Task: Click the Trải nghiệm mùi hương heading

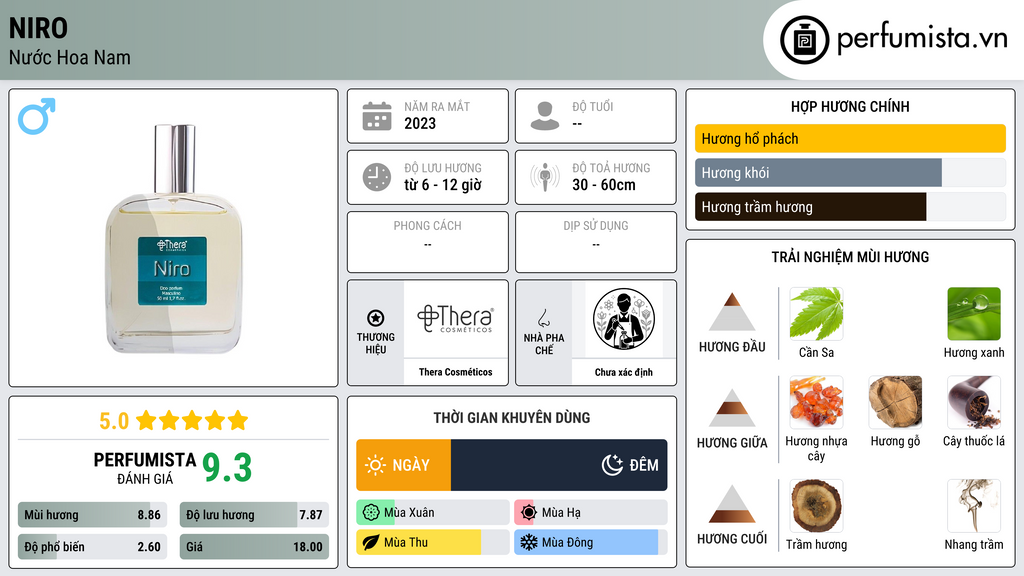Action: (x=850, y=257)
